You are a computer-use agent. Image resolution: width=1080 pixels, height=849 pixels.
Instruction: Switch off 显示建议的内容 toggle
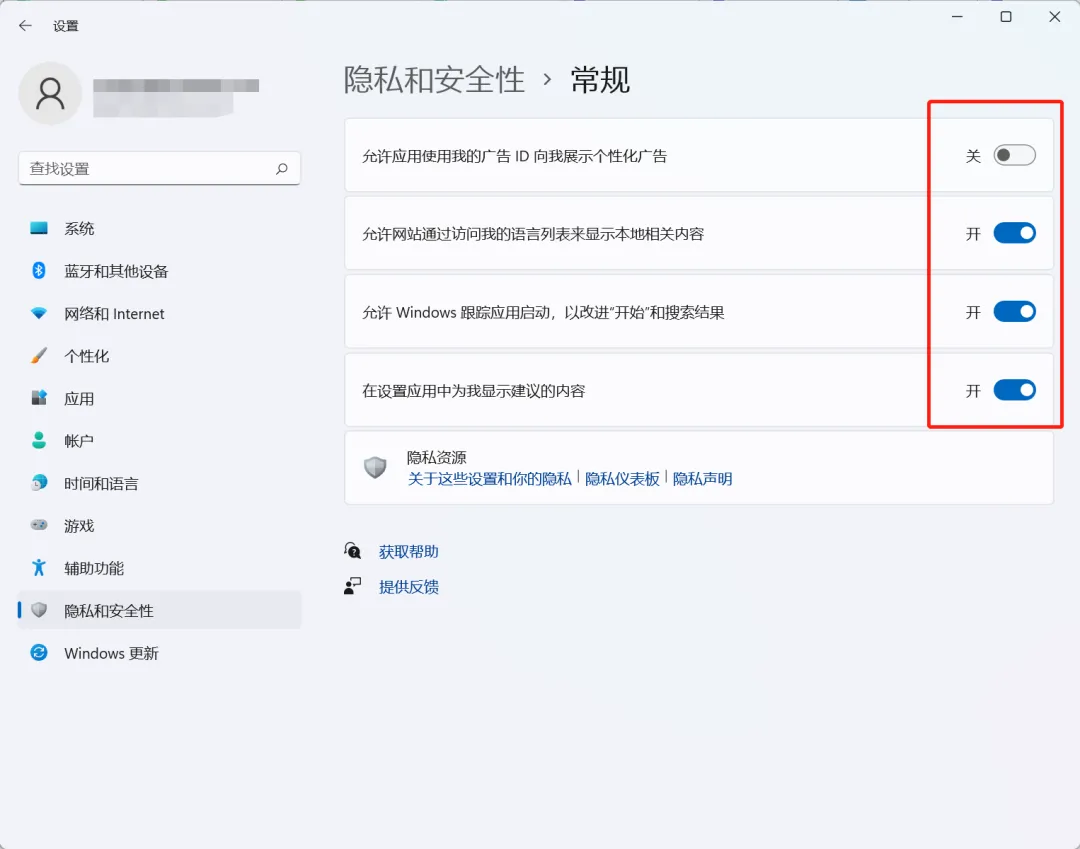click(x=1014, y=391)
